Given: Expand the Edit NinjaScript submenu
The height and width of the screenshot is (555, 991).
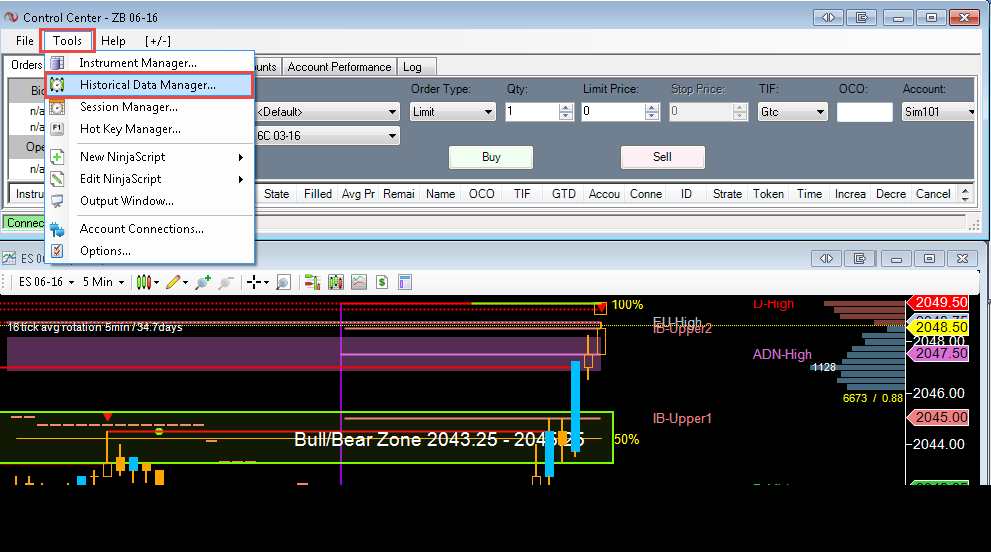Looking at the screenshot, I should pyautogui.click(x=149, y=179).
